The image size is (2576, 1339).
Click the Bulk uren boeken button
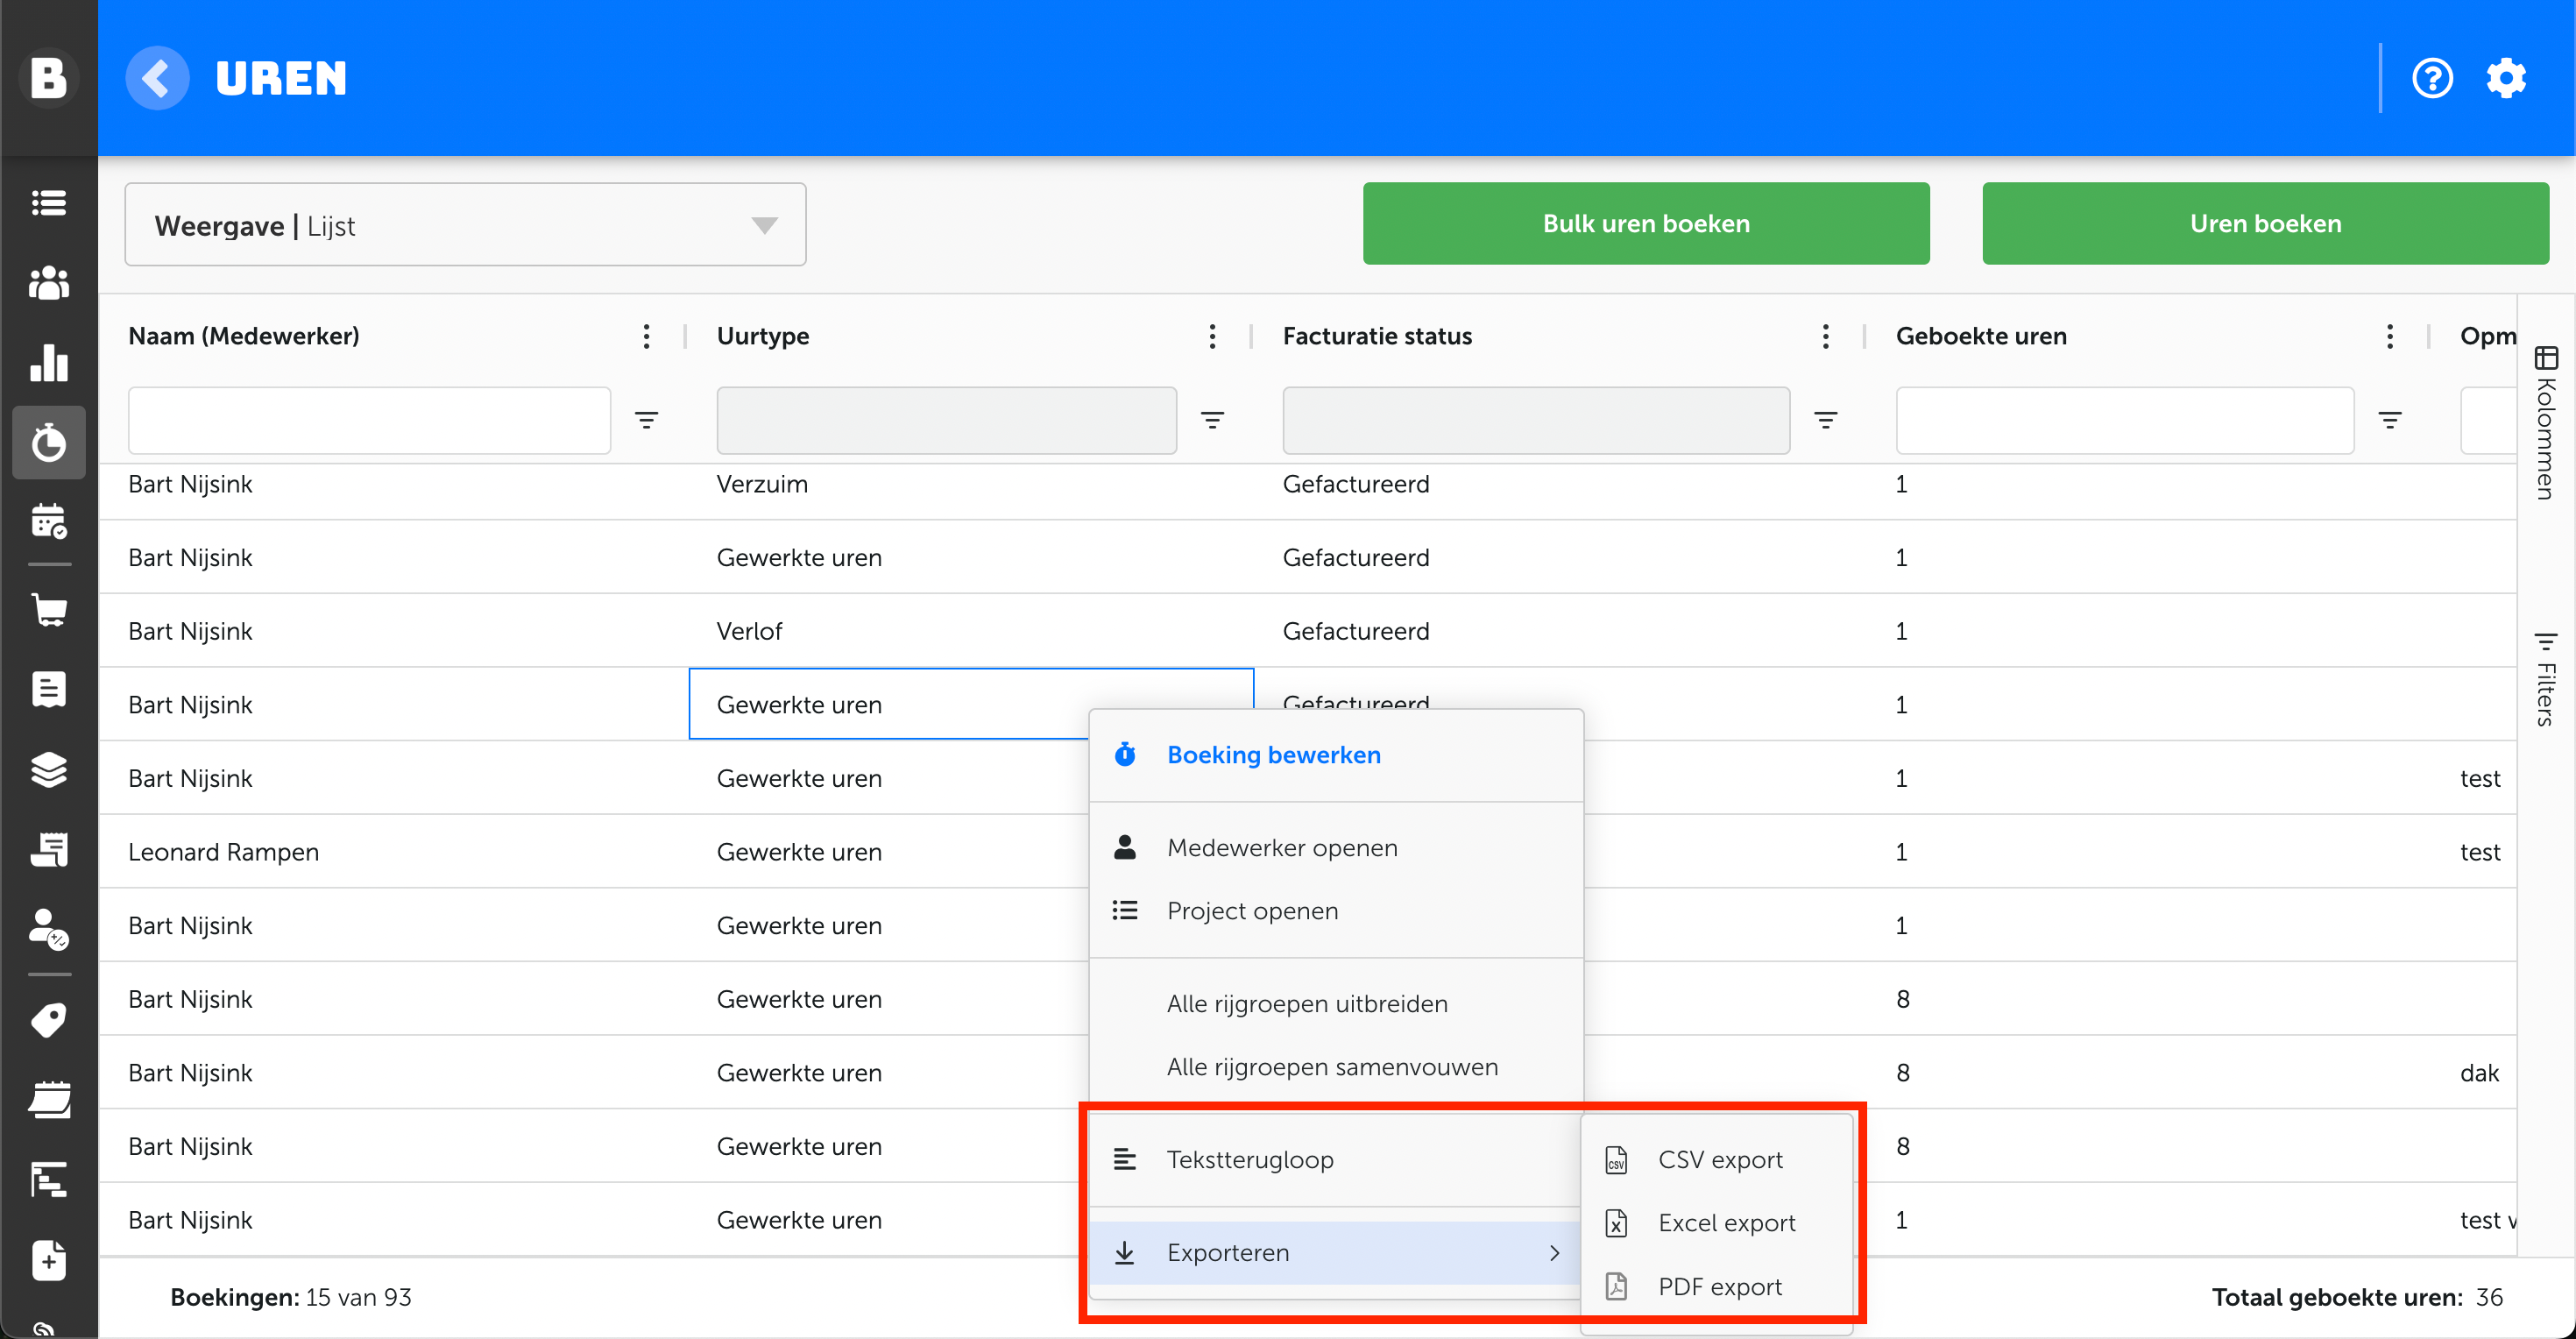(1646, 224)
